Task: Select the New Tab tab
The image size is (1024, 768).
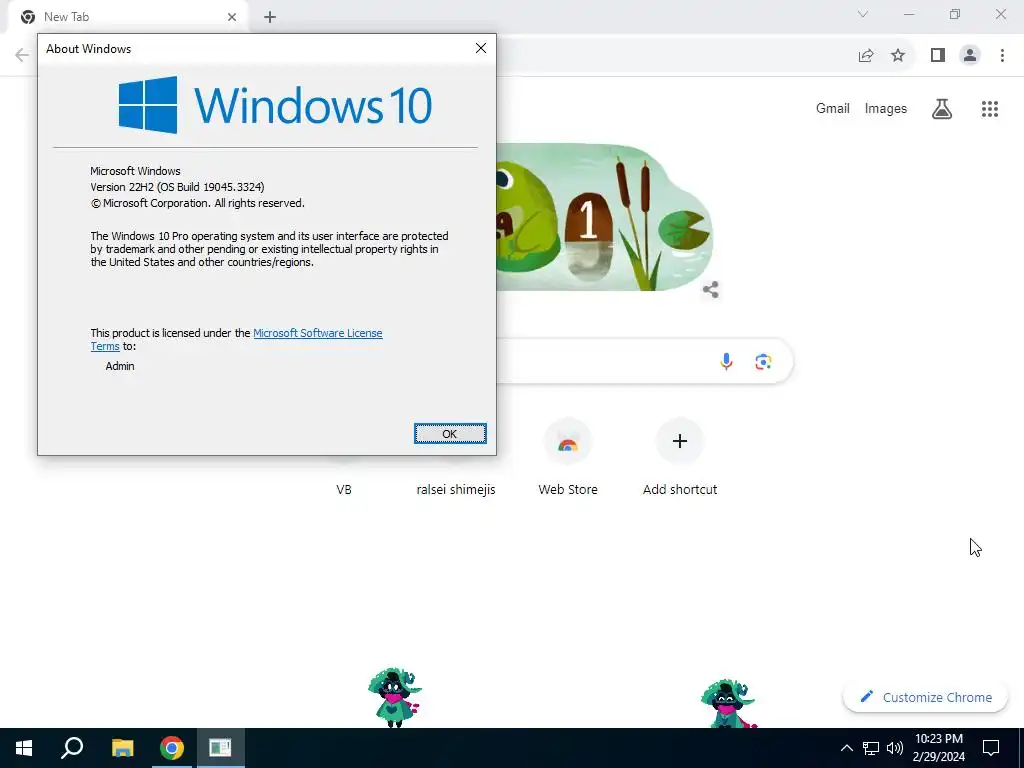Action: 127,17
